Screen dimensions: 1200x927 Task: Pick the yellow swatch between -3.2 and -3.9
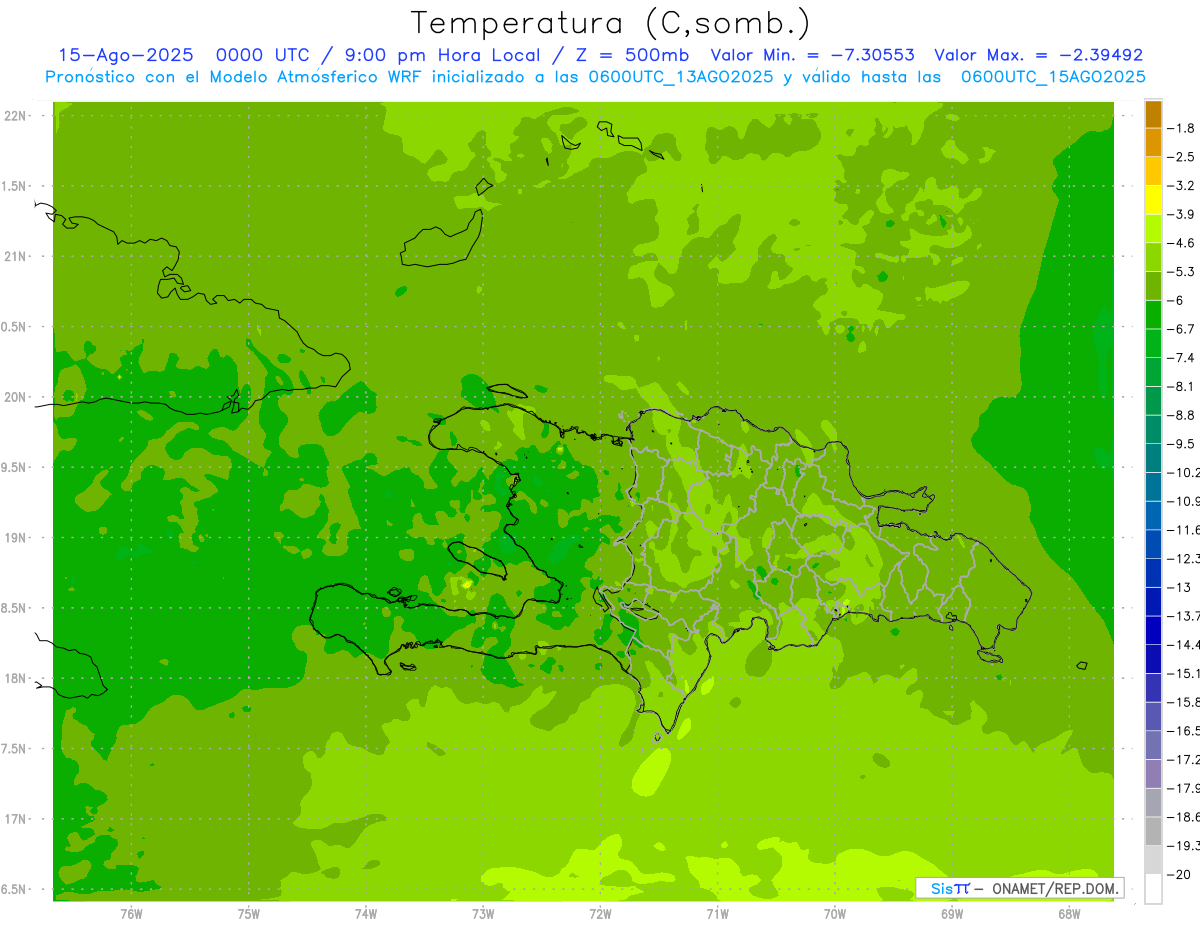[1153, 200]
